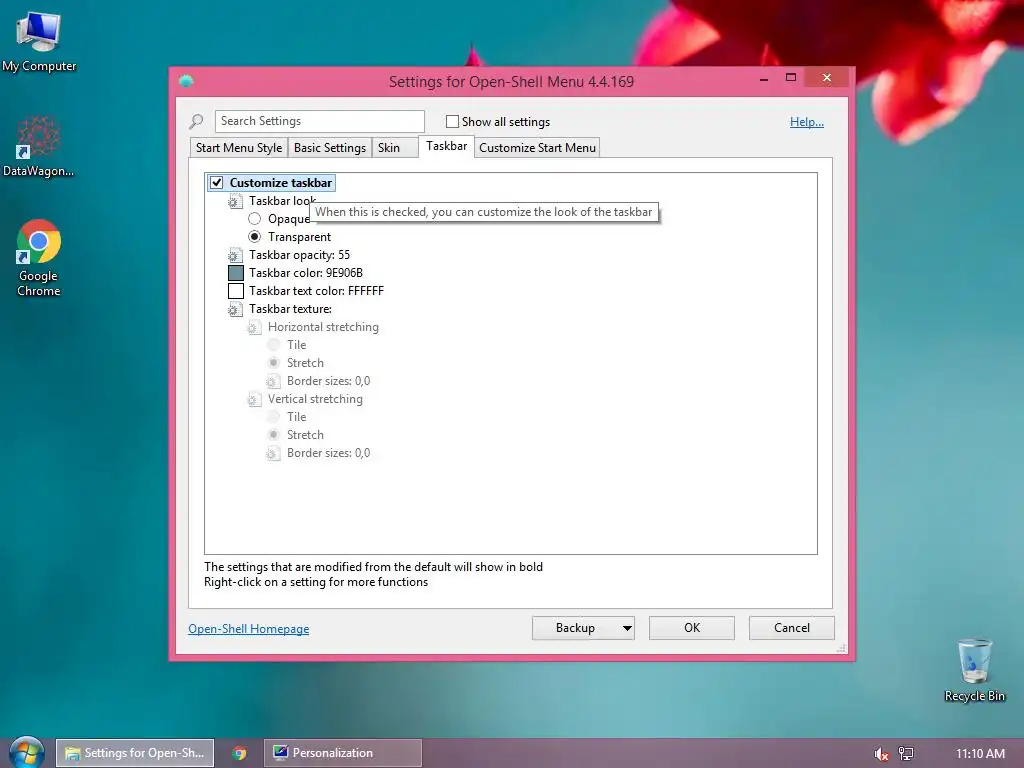Select Tile under Horizontal stretching

pos(274,345)
